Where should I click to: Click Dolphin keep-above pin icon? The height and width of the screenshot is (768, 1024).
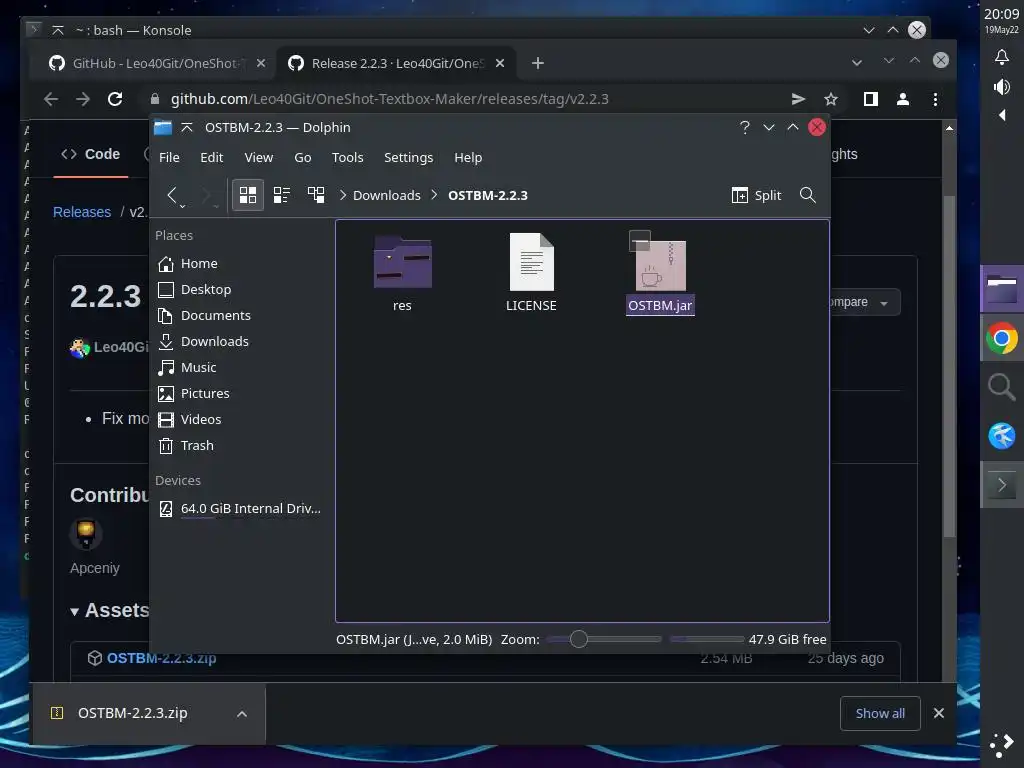tap(187, 127)
